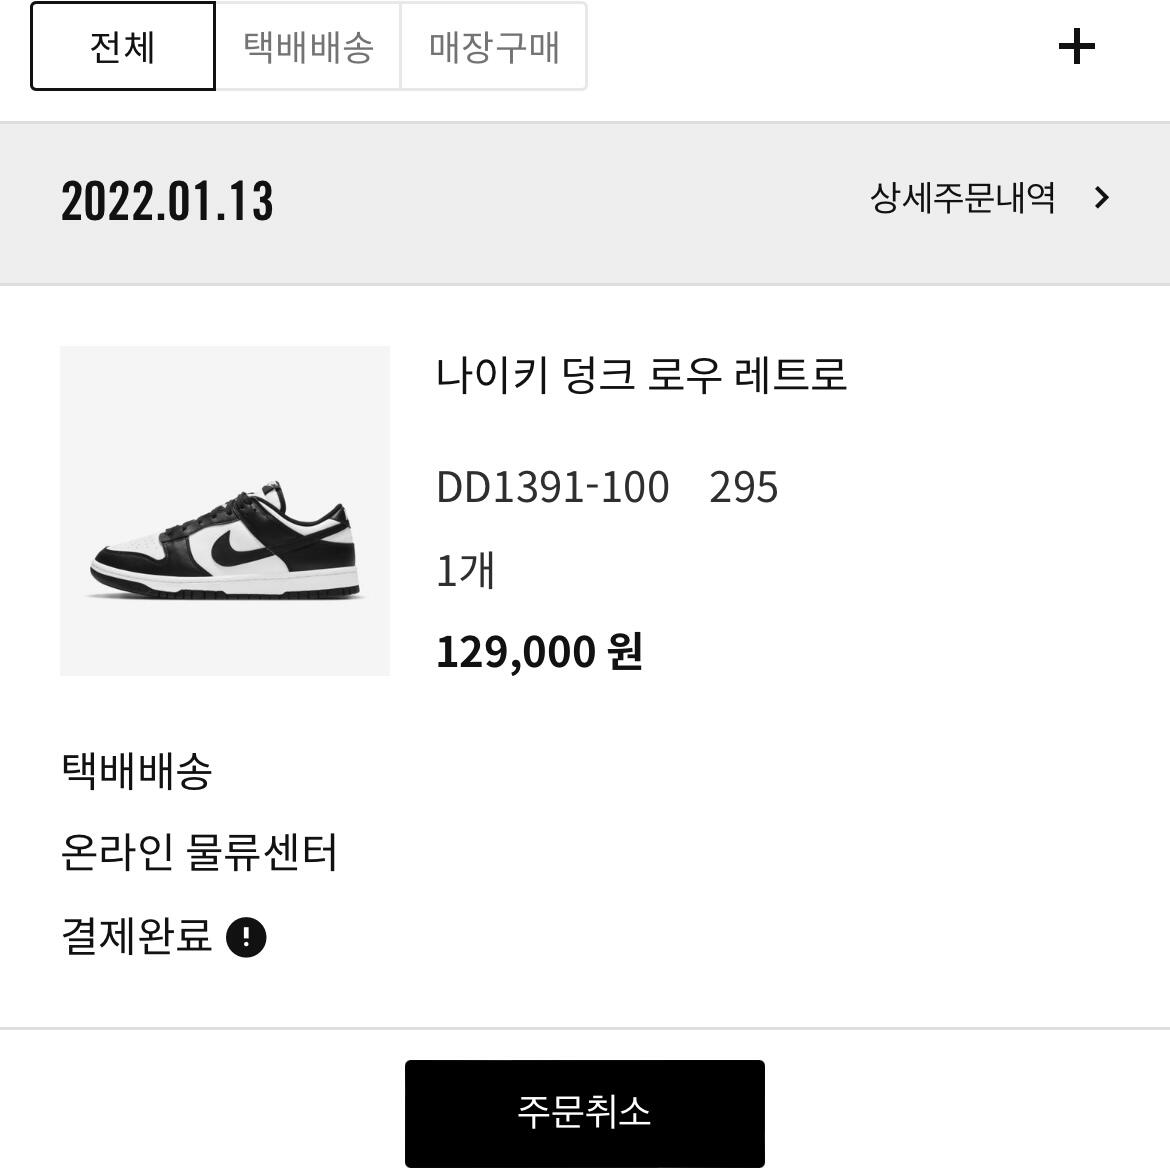Switch to the 택배배송 tab
This screenshot has width=1170, height=1170.
308,46
